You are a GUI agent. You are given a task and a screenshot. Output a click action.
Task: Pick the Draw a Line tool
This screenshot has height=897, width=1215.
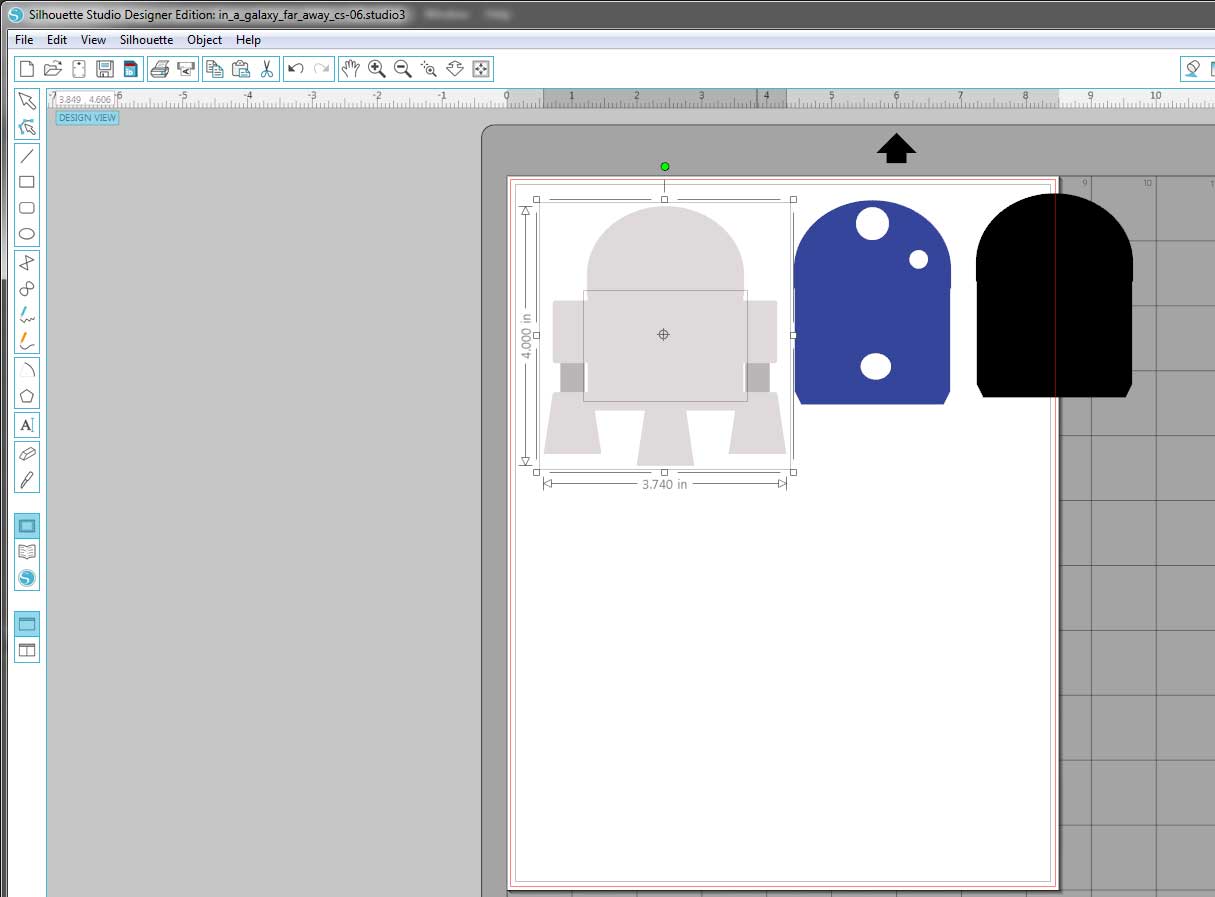pyautogui.click(x=27, y=156)
